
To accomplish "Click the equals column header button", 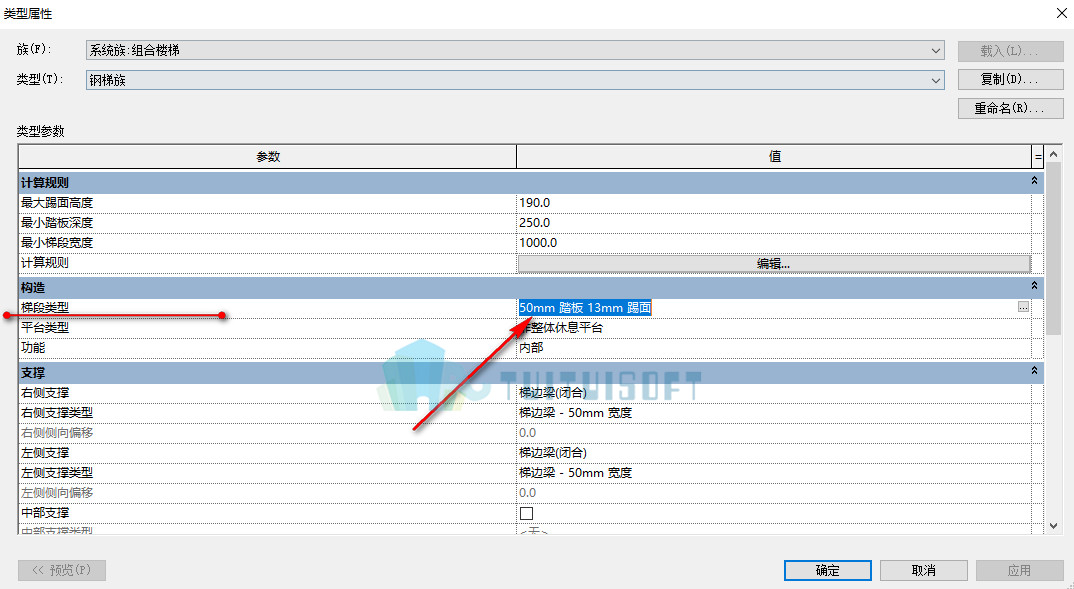I will click(x=1038, y=157).
